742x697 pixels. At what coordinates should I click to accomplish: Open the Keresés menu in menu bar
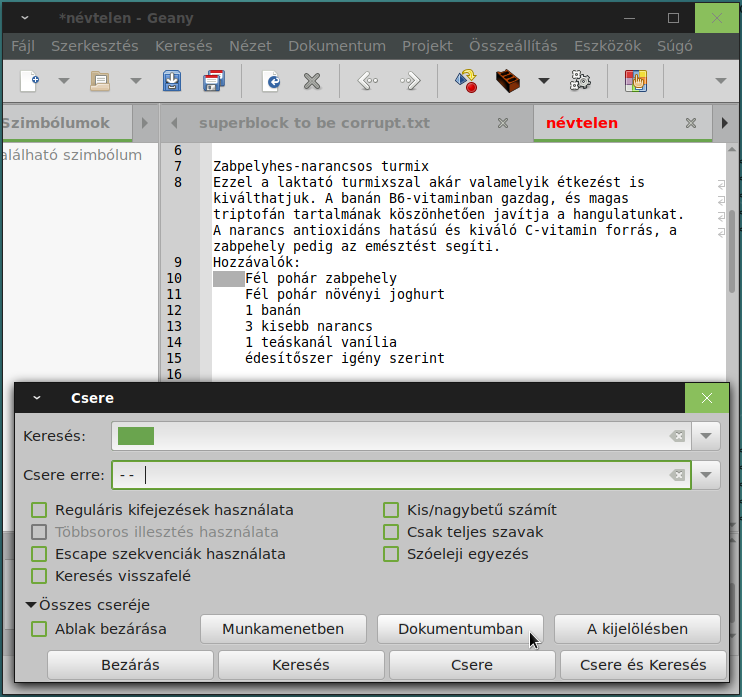[184, 46]
